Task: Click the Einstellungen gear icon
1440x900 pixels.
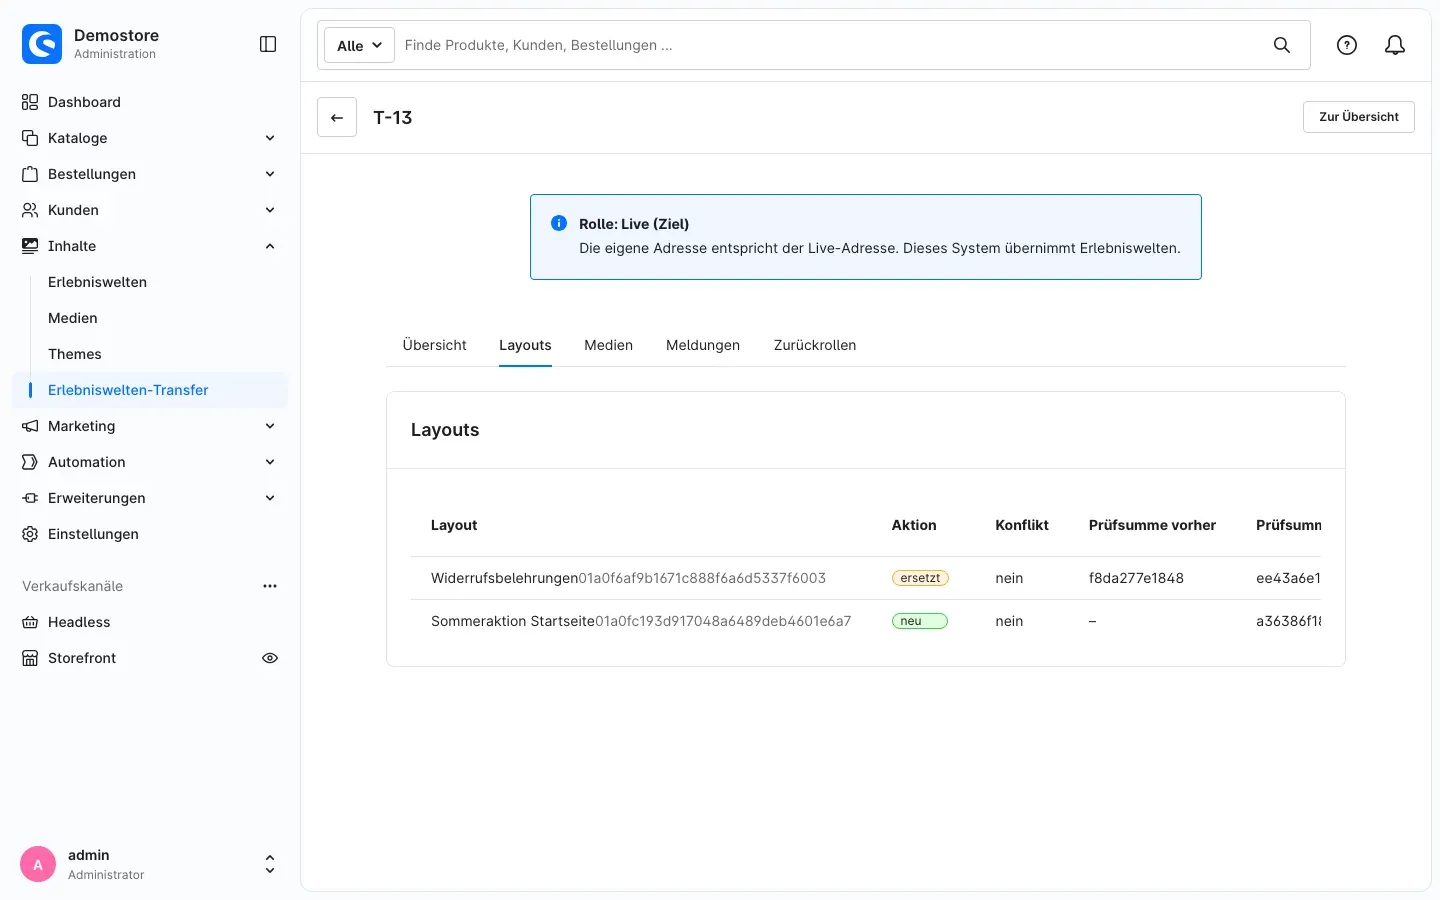Action: [x=30, y=534]
